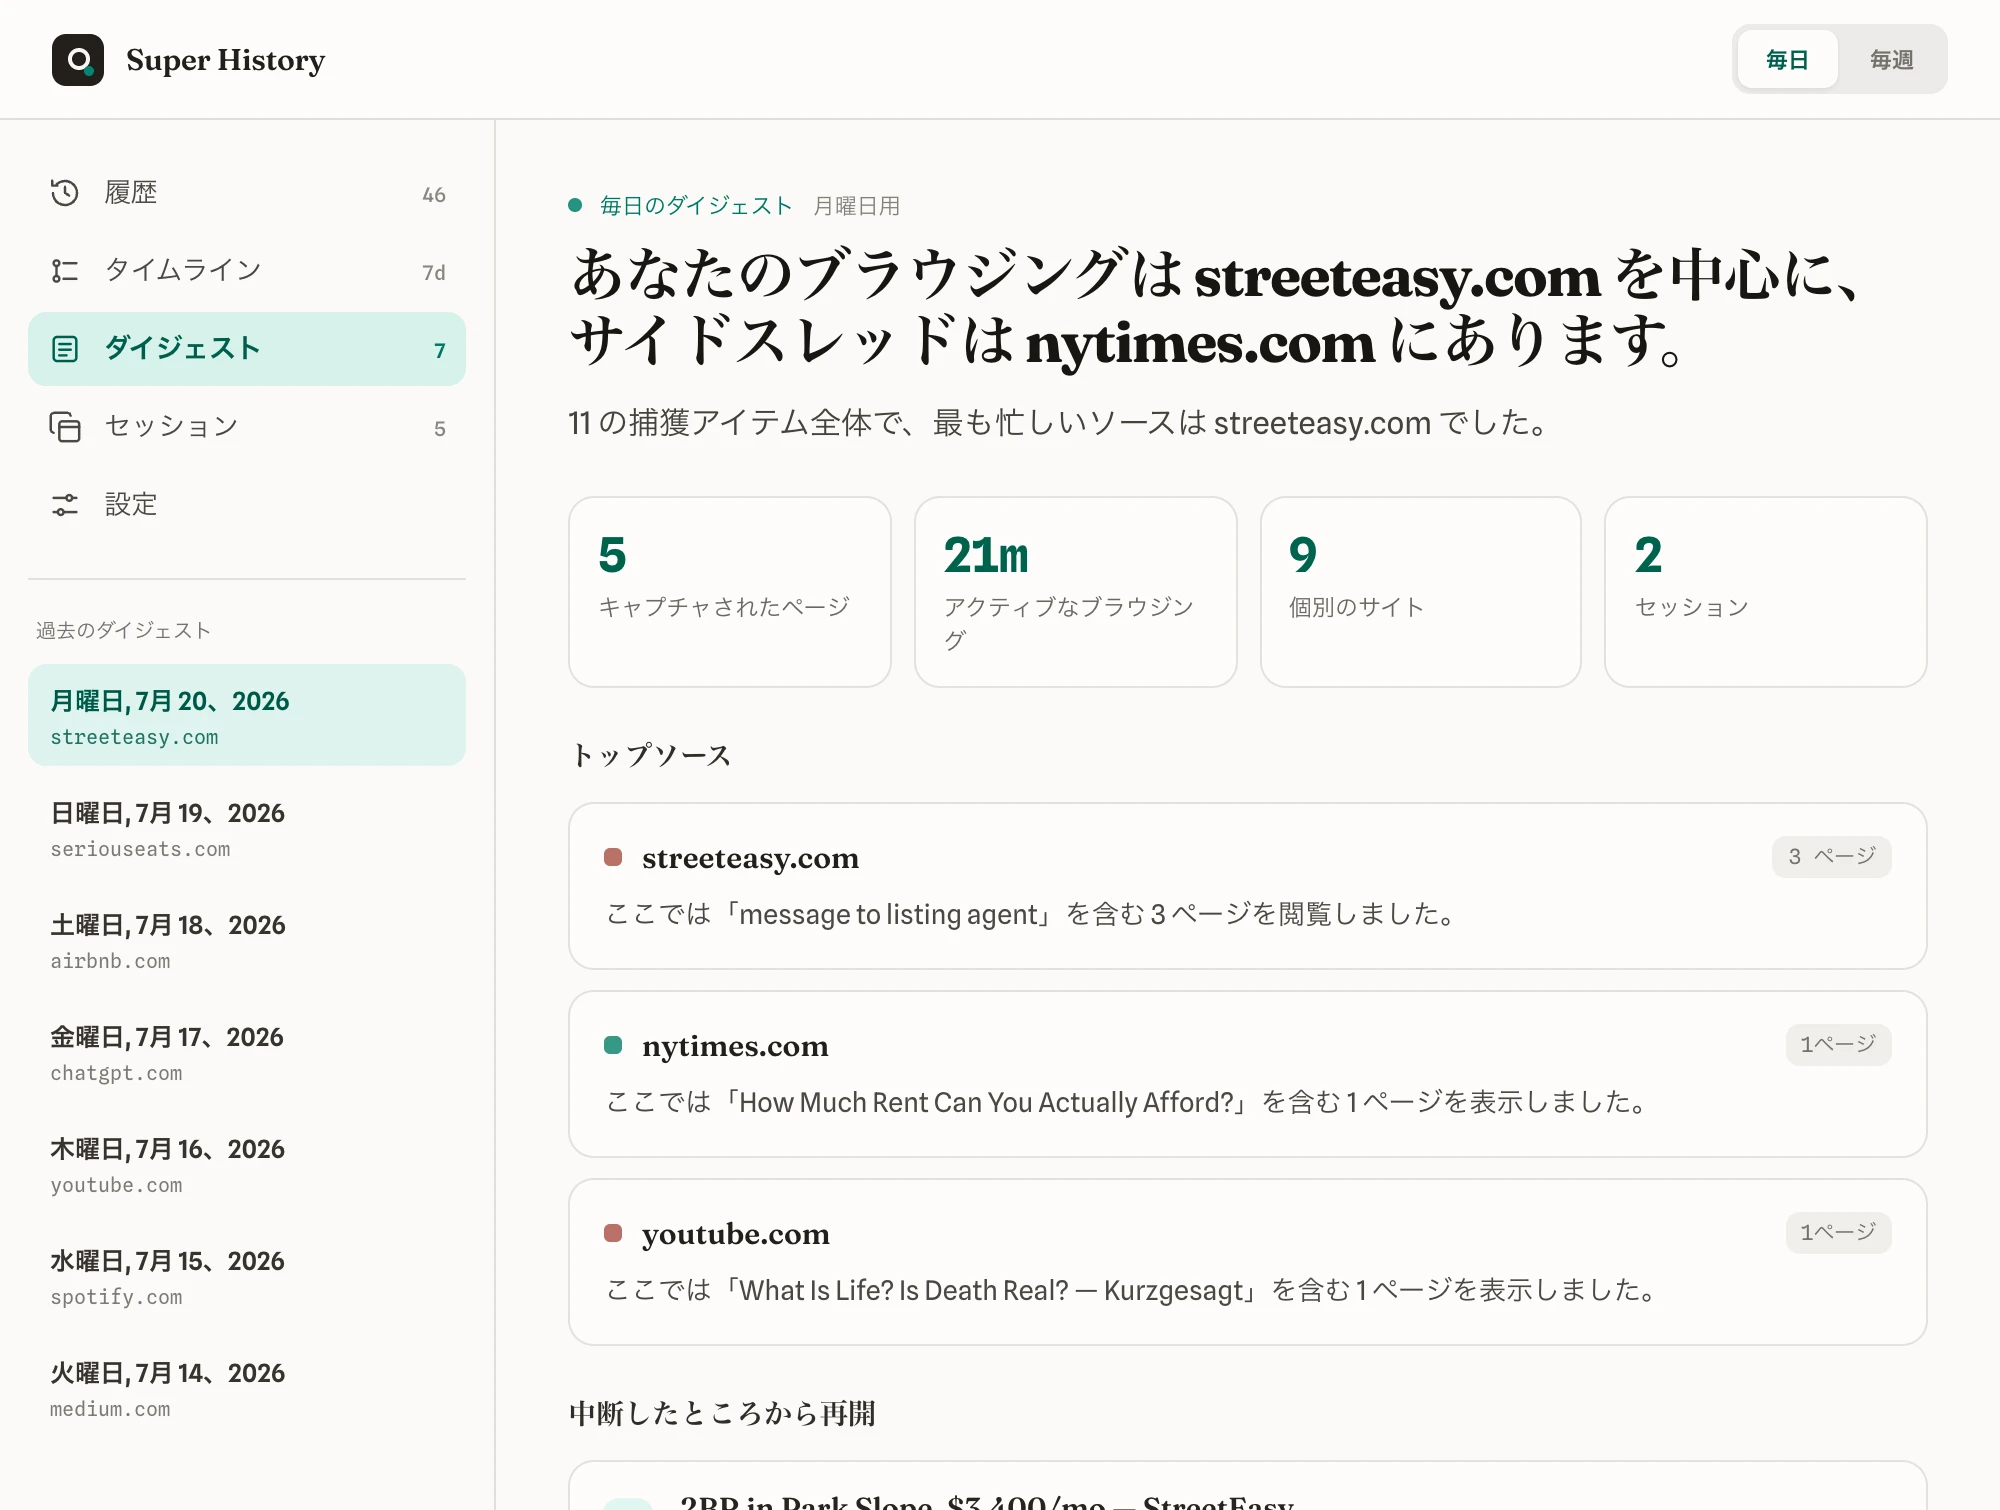Image resolution: width=2000 pixels, height=1510 pixels.
Task: Open the 日曜日, 7月 19 digest
Action: [x=247, y=827]
